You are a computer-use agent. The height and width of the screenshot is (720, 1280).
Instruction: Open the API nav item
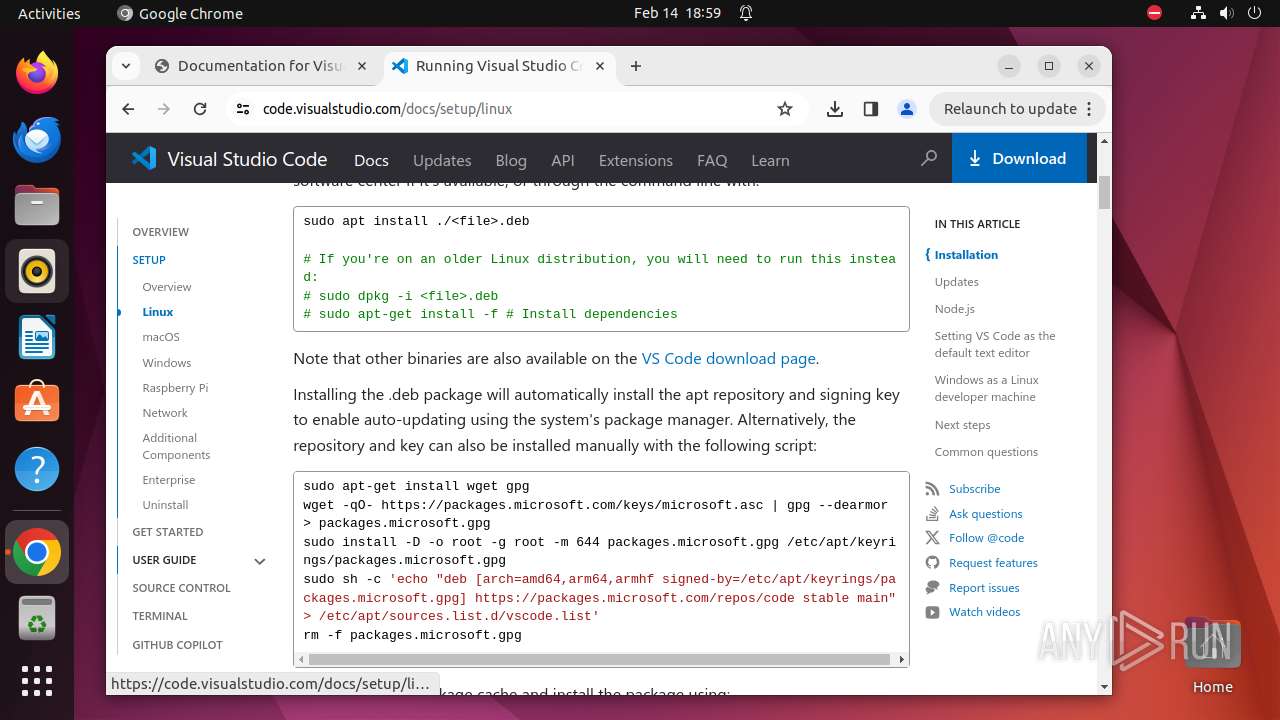coord(563,160)
